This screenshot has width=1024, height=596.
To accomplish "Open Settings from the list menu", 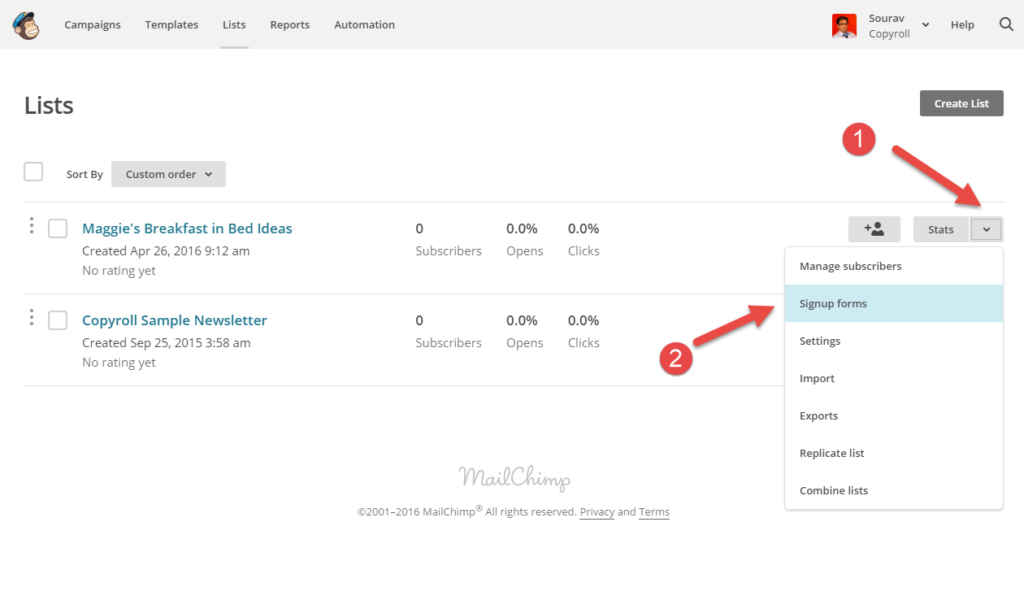I will pos(893,341).
